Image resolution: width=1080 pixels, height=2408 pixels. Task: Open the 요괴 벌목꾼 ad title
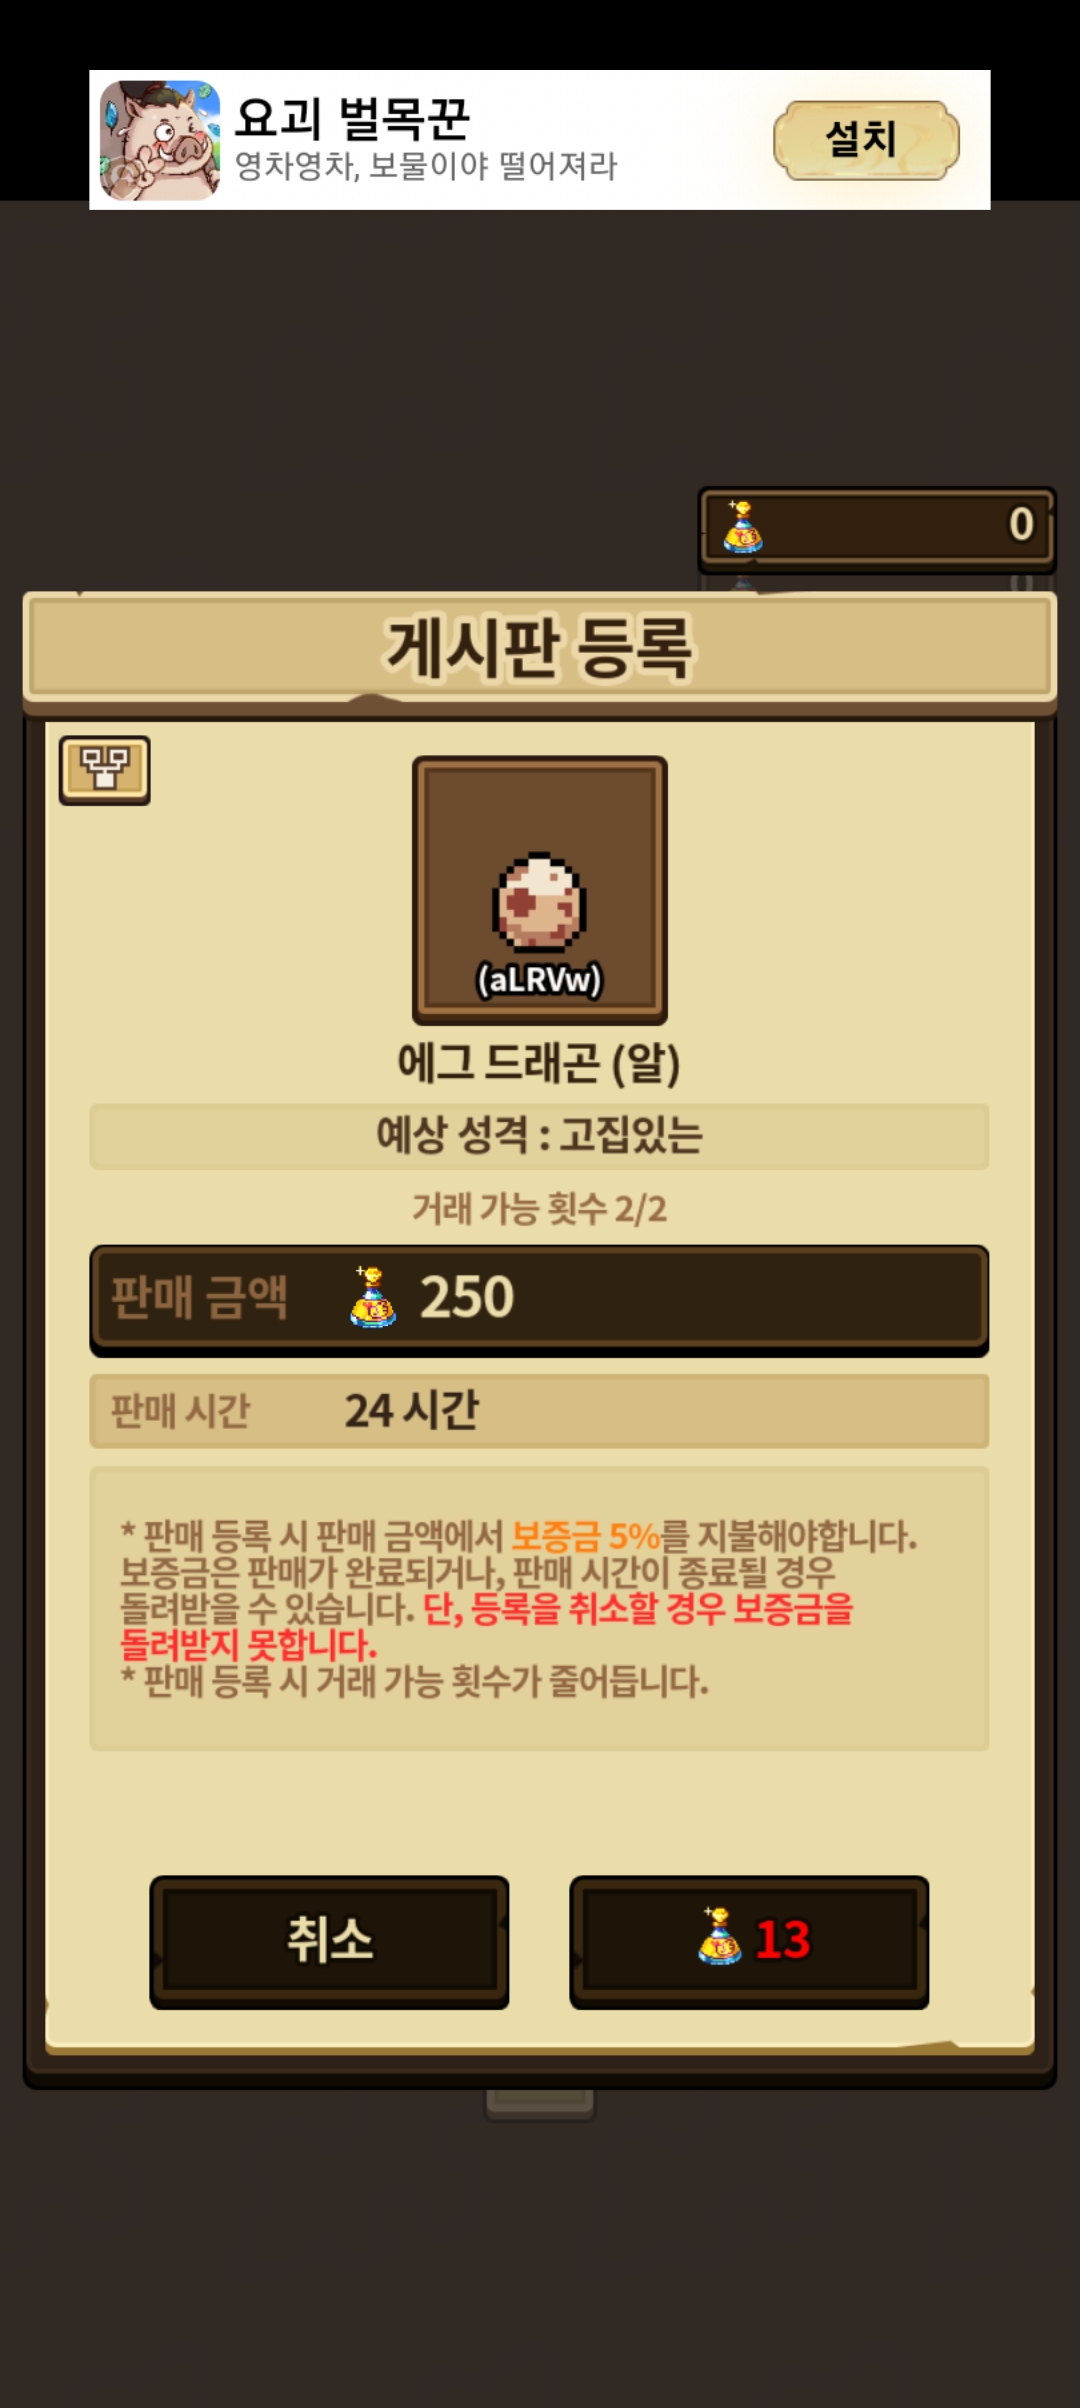click(x=352, y=118)
